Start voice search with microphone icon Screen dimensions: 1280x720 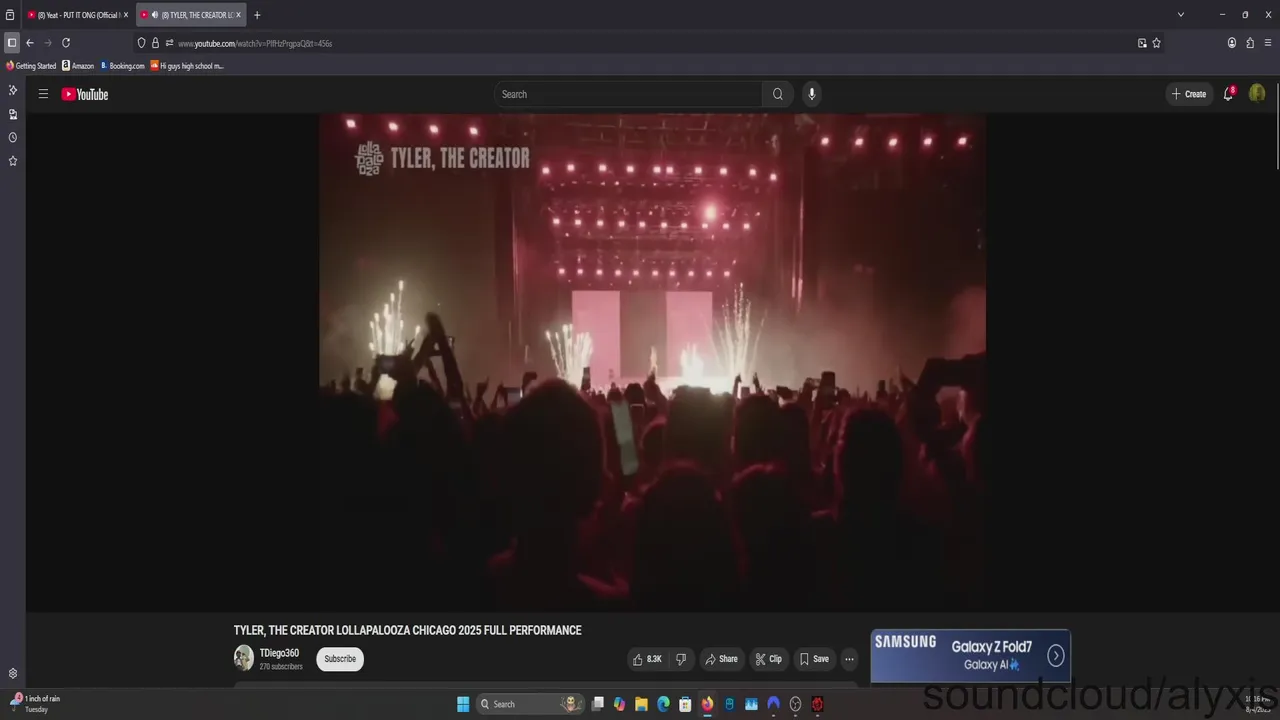pos(811,94)
